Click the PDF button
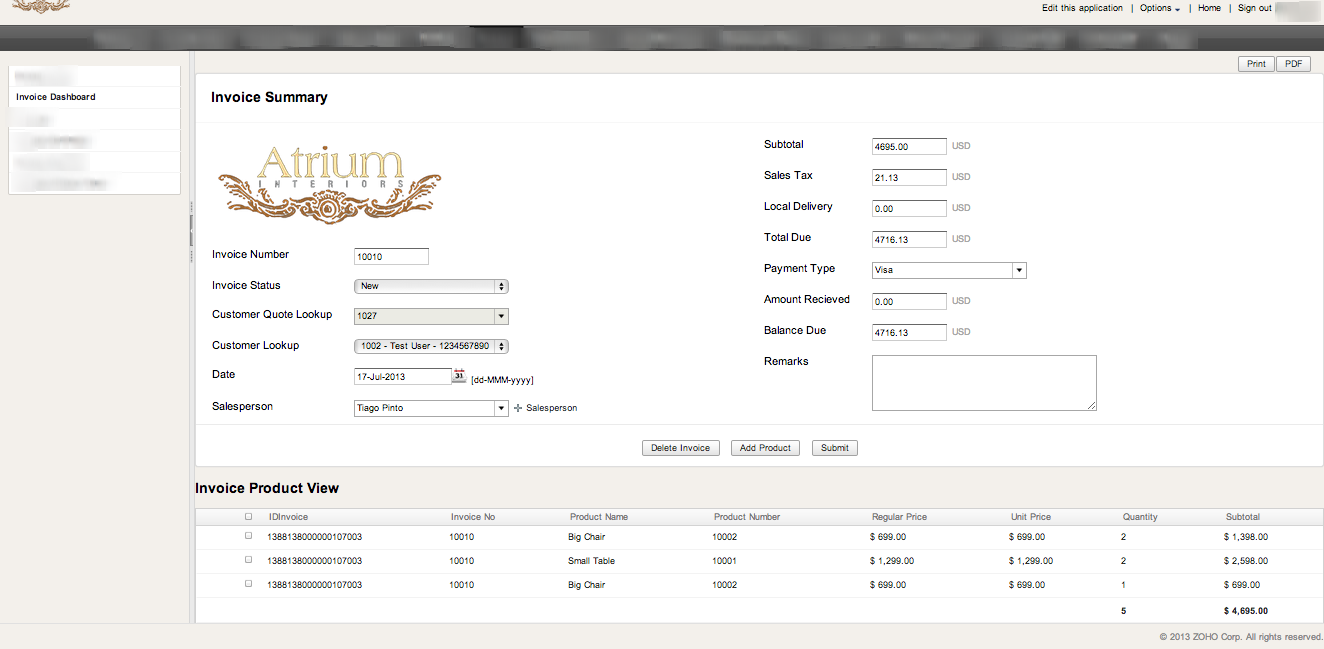The width and height of the screenshot is (1324, 649). click(x=1293, y=63)
